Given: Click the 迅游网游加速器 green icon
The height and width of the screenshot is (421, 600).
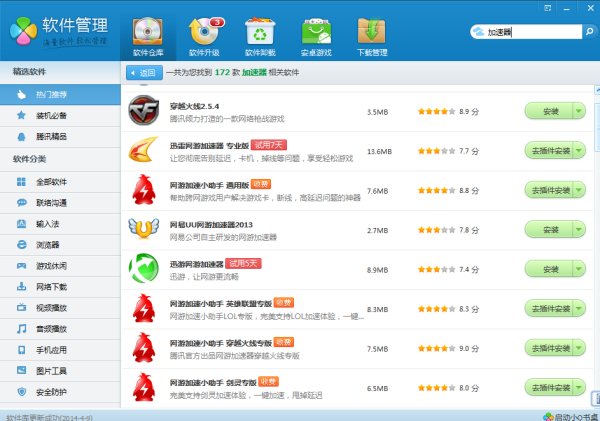Looking at the screenshot, I should (x=143, y=268).
